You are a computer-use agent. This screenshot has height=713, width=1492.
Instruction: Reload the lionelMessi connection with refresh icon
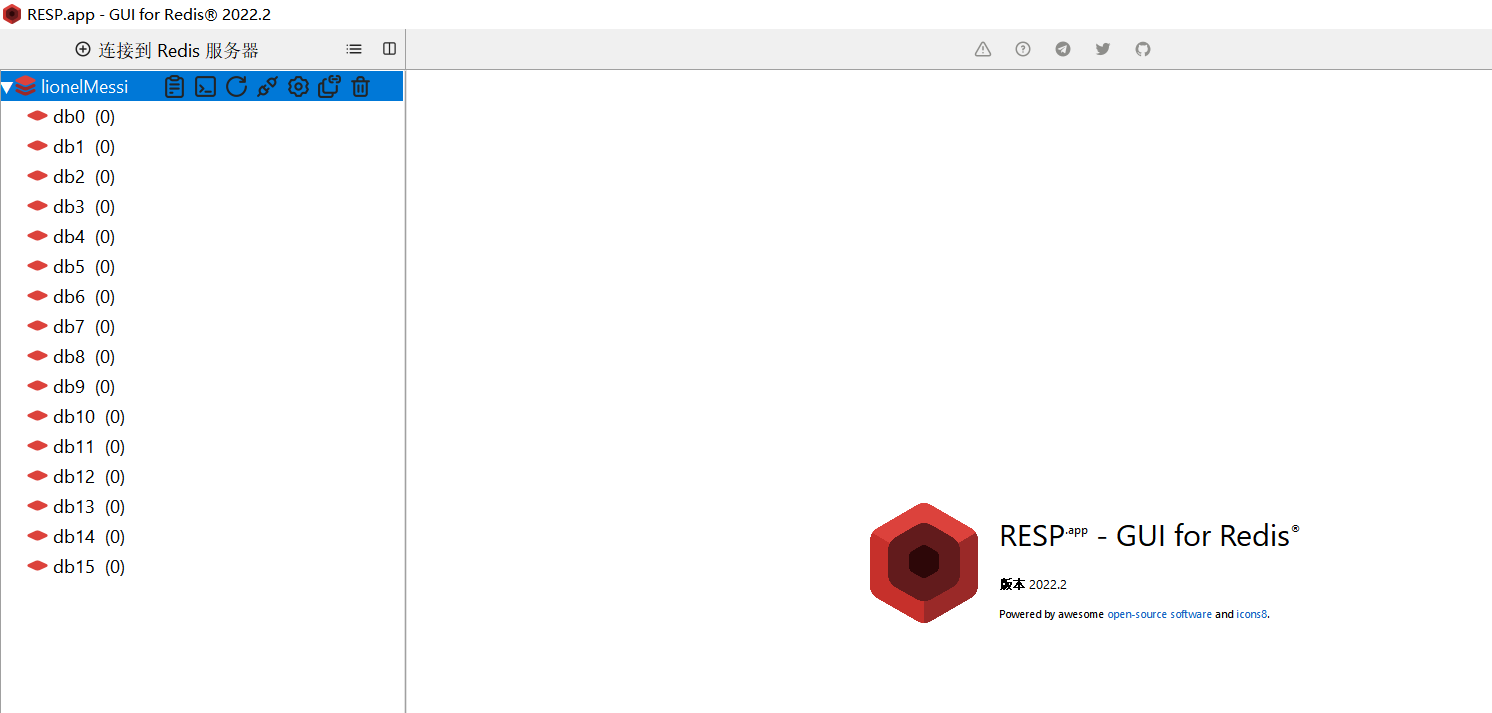(x=236, y=87)
